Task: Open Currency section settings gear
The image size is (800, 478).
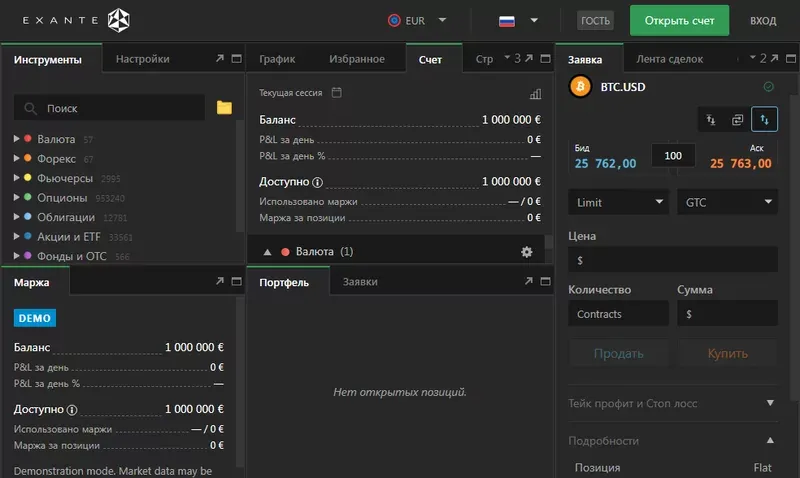Action: 527,251
